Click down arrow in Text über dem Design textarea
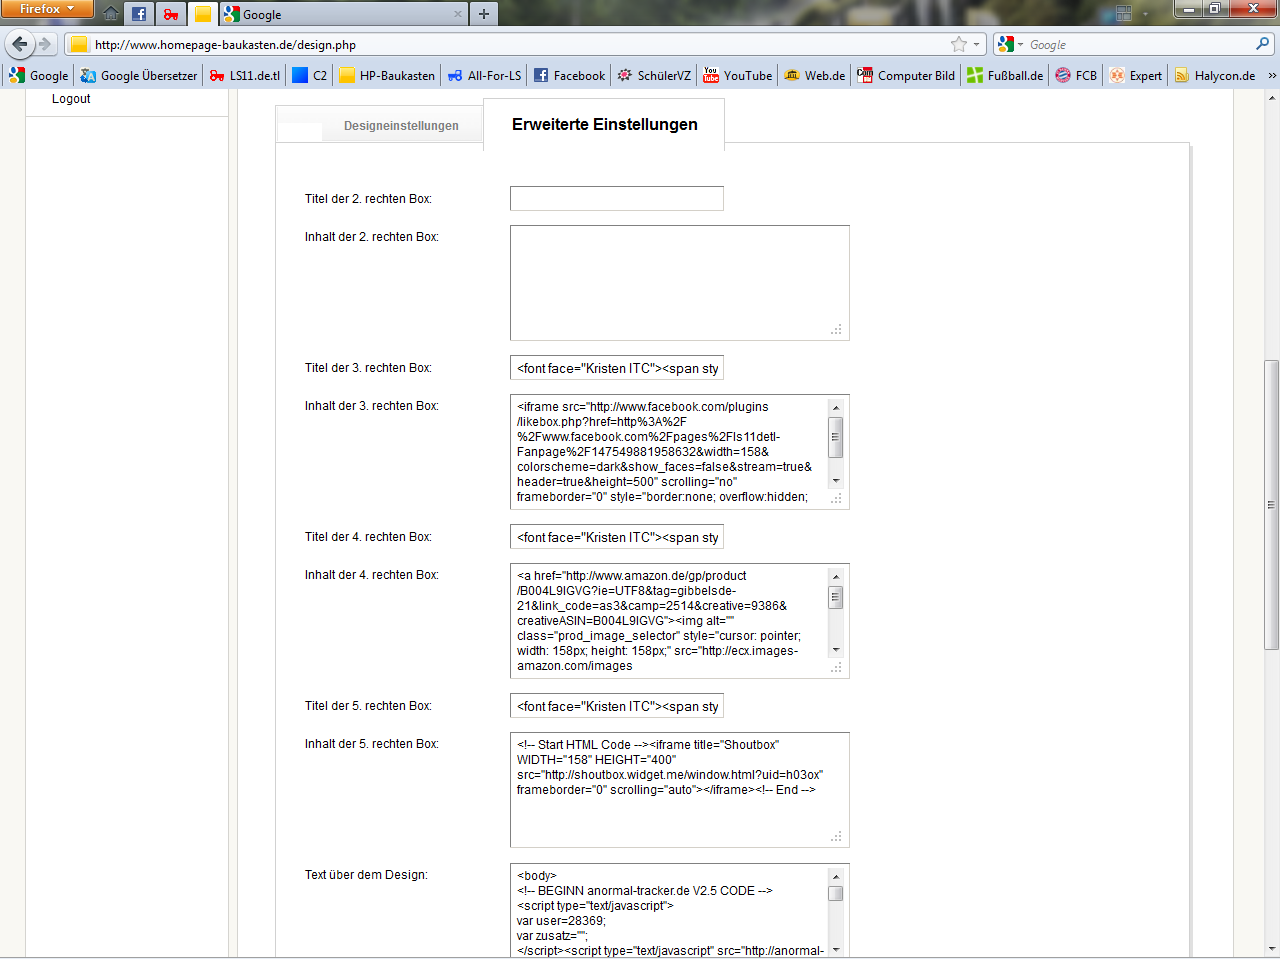 tap(836, 950)
